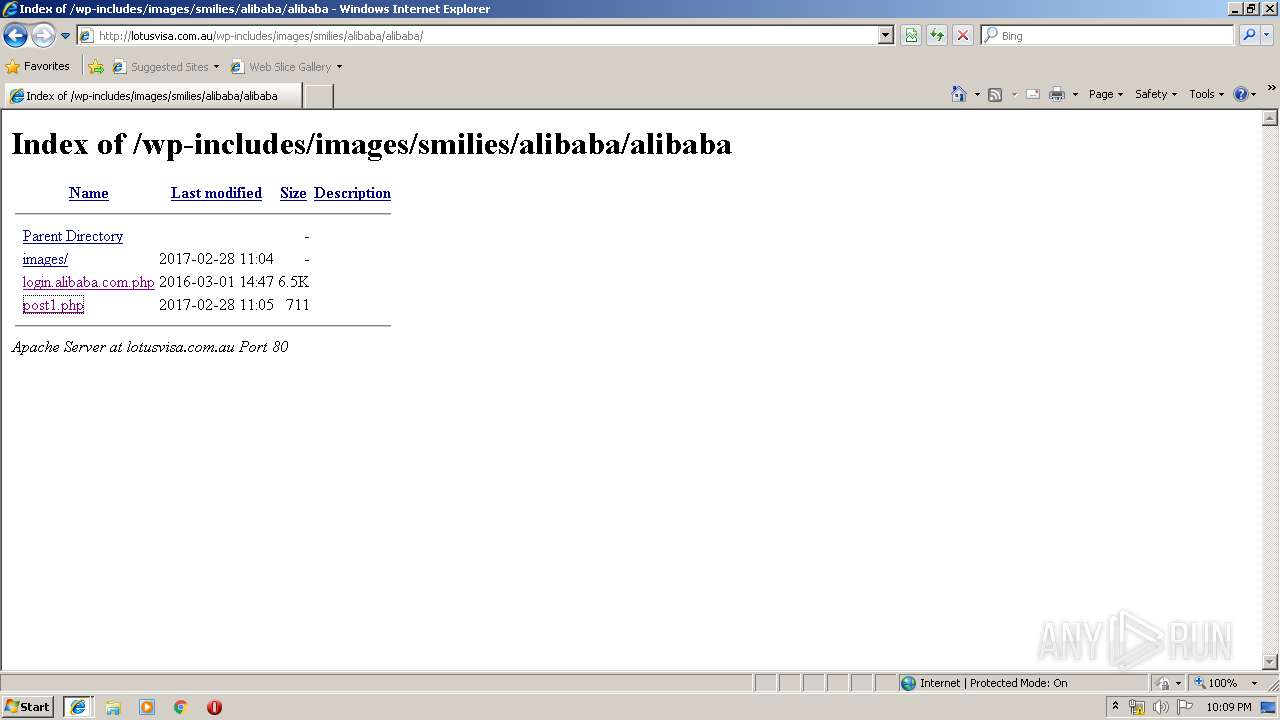Image resolution: width=1280 pixels, height=720 pixels.
Task: Click the browser Forward button
Action: point(43,36)
